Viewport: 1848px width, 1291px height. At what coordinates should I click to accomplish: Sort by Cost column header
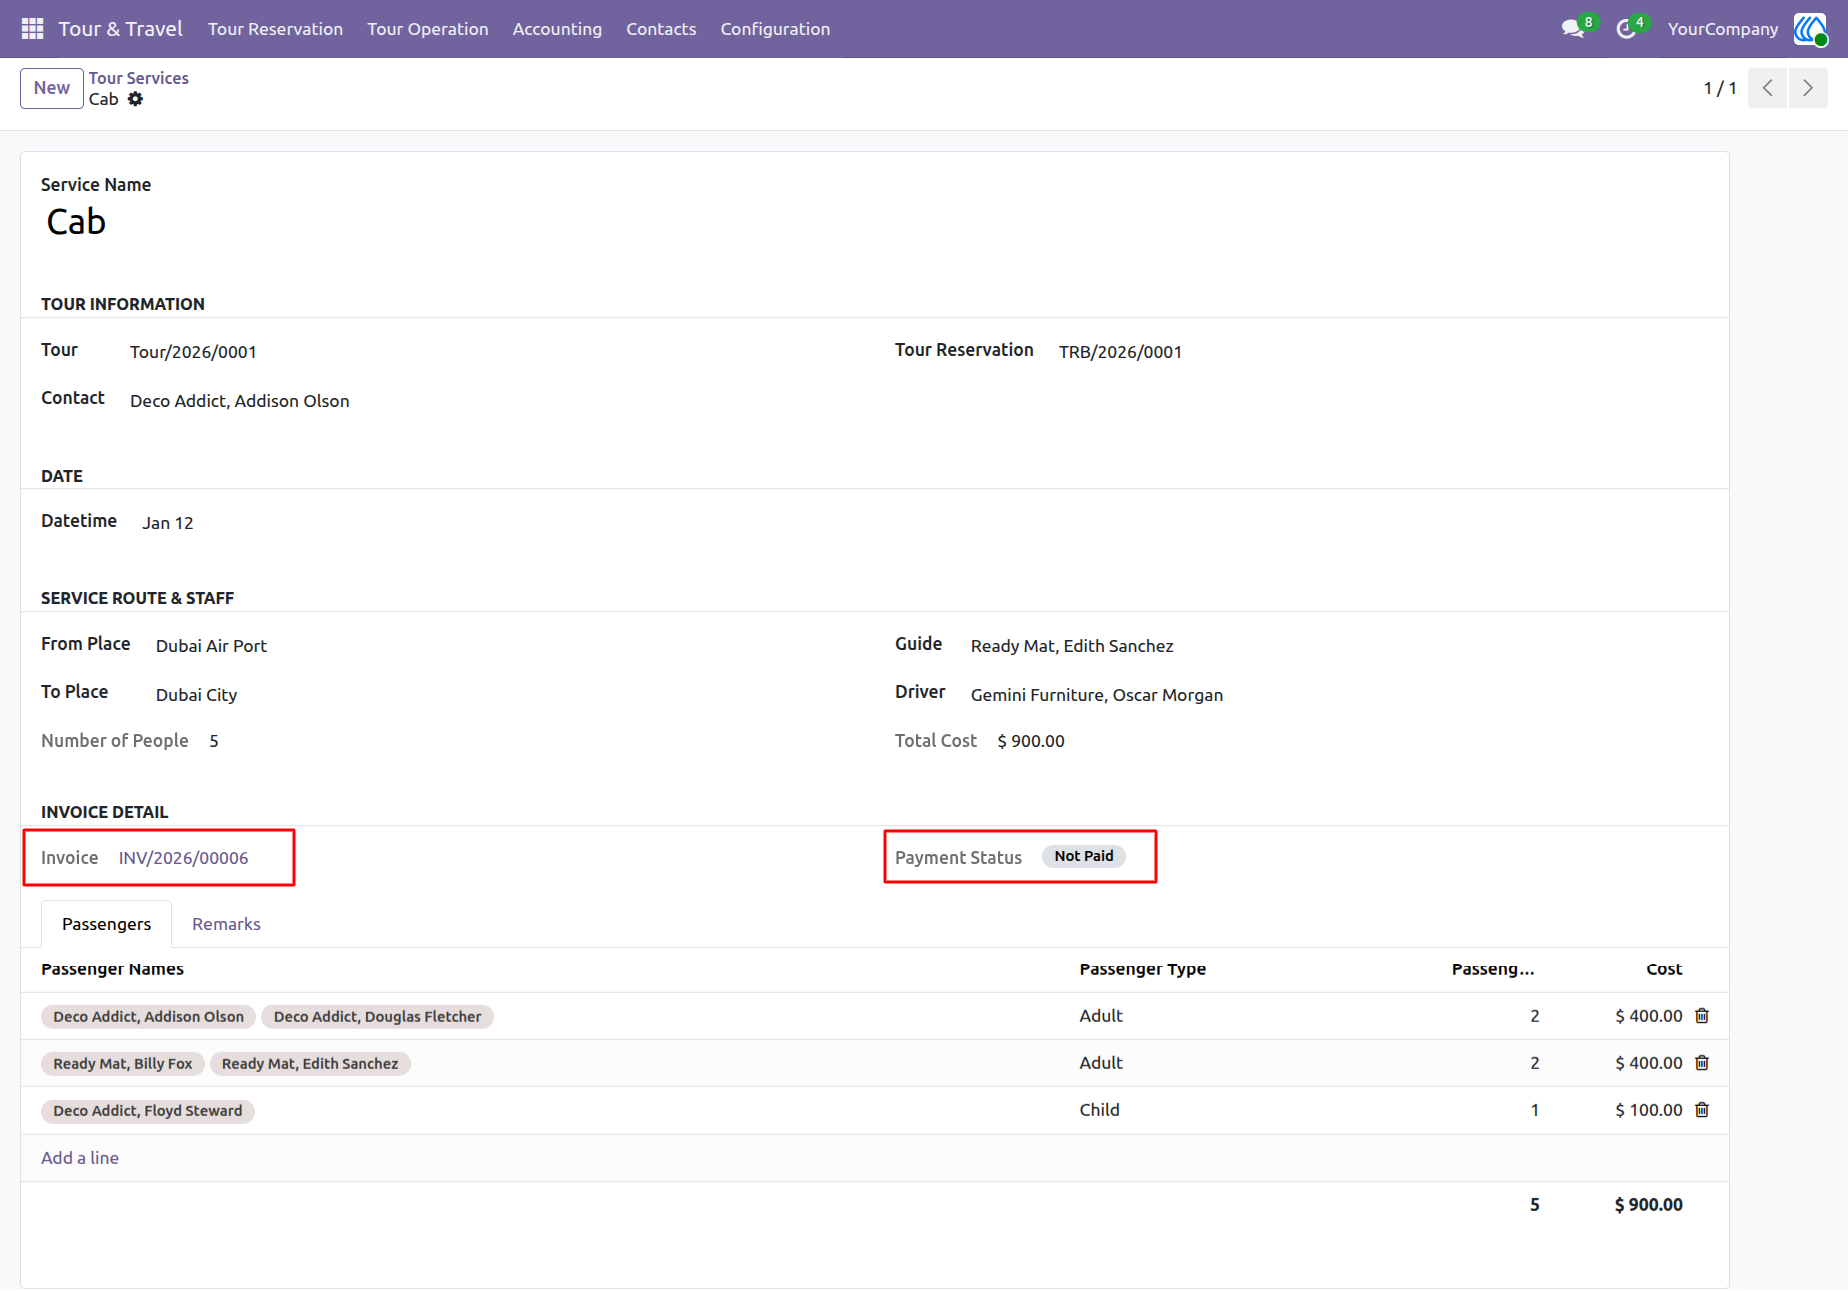(x=1664, y=969)
